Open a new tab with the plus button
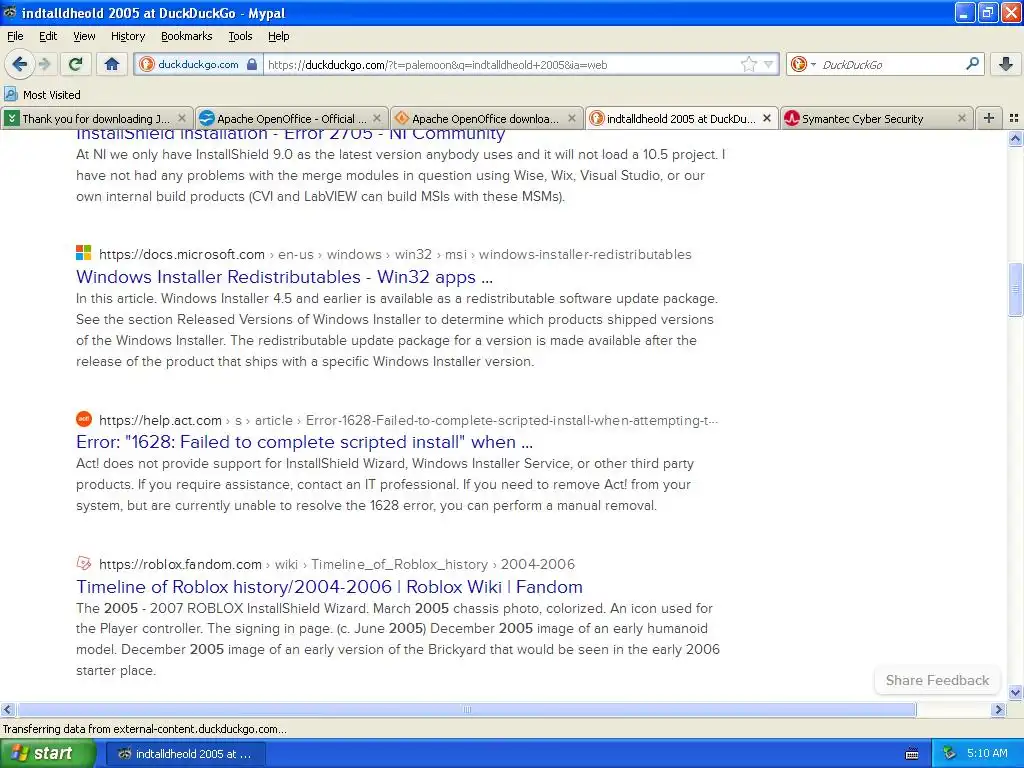The image size is (1024, 768). (x=989, y=118)
